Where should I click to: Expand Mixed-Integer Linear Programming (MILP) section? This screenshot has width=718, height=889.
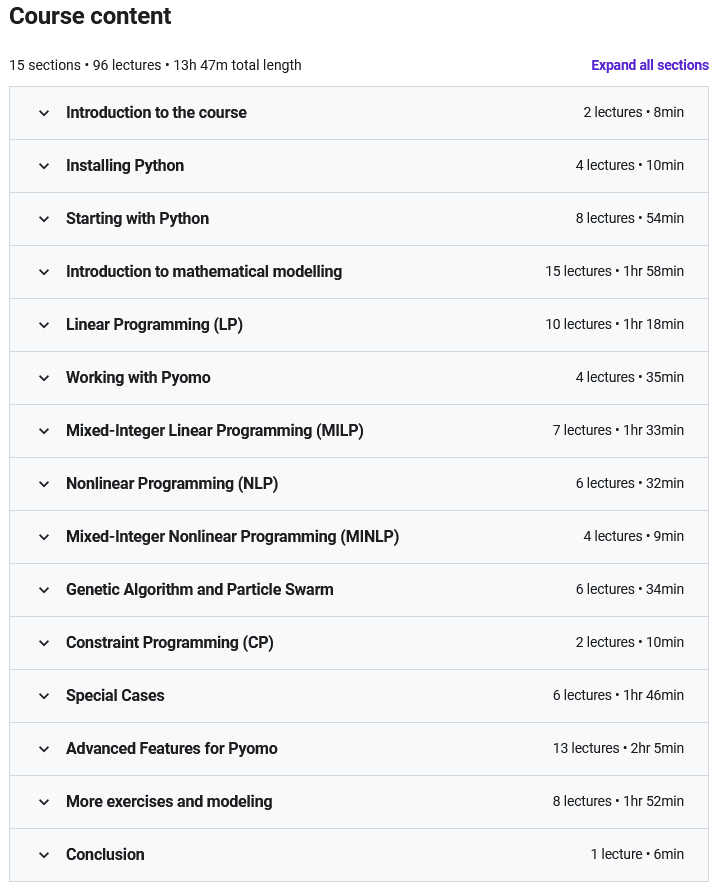(358, 431)
